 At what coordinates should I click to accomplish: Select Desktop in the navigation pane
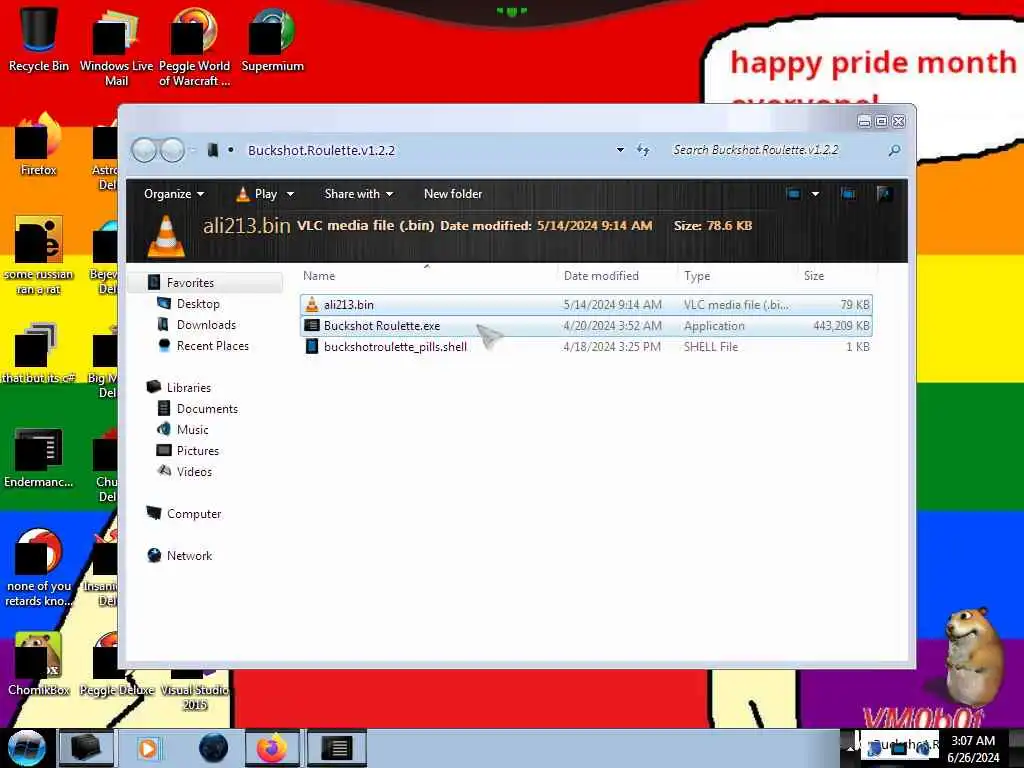tap(198, 304)
